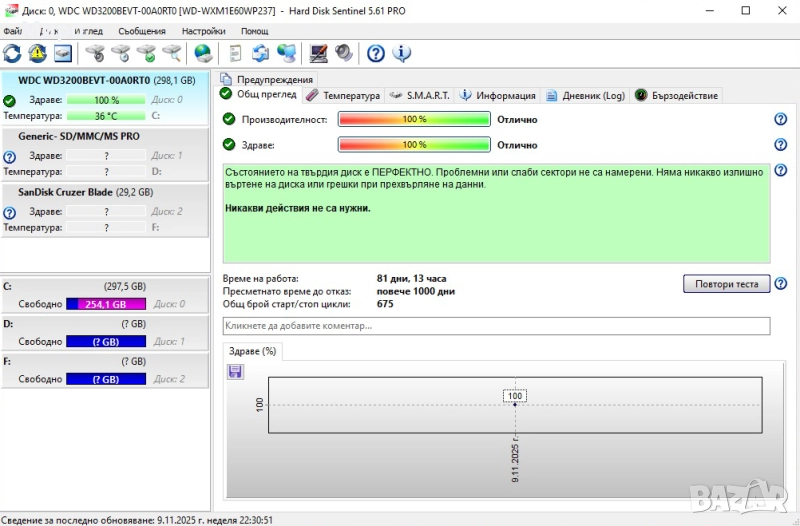Open the Настройки menu
800x526 pixels.
[203, 31]
